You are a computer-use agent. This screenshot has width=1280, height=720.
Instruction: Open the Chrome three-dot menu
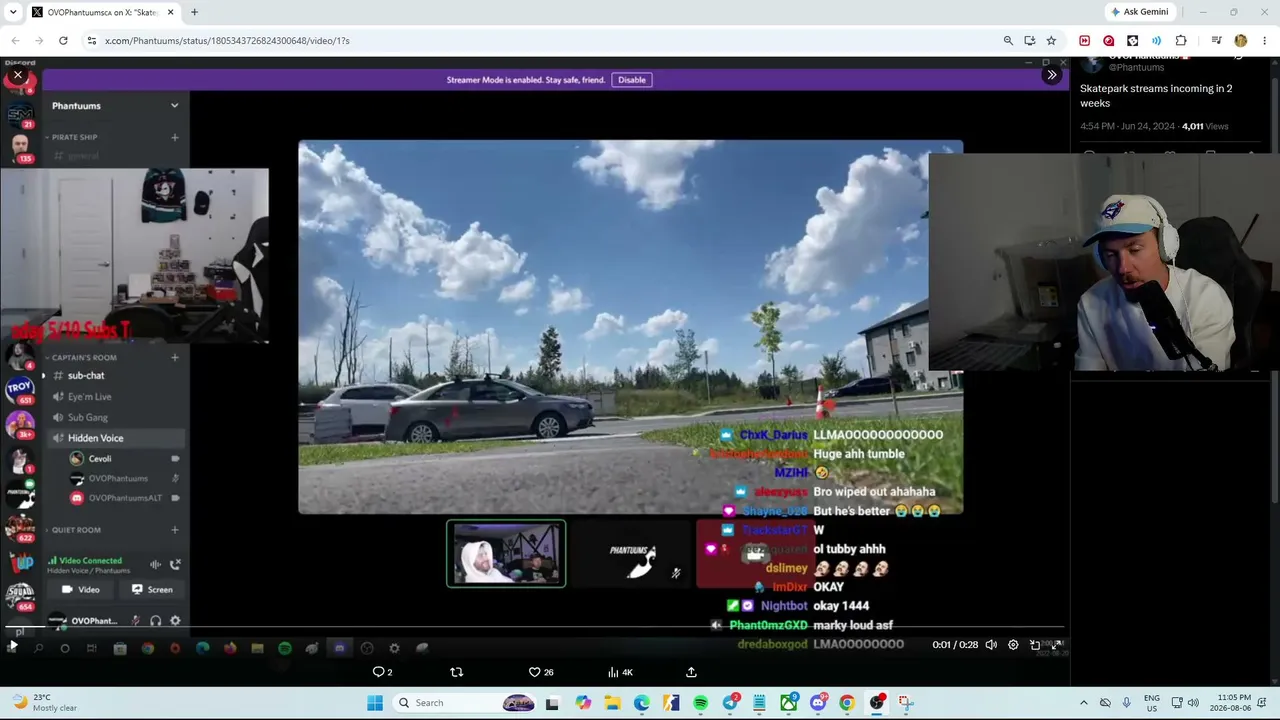[x=1265, y=41]
